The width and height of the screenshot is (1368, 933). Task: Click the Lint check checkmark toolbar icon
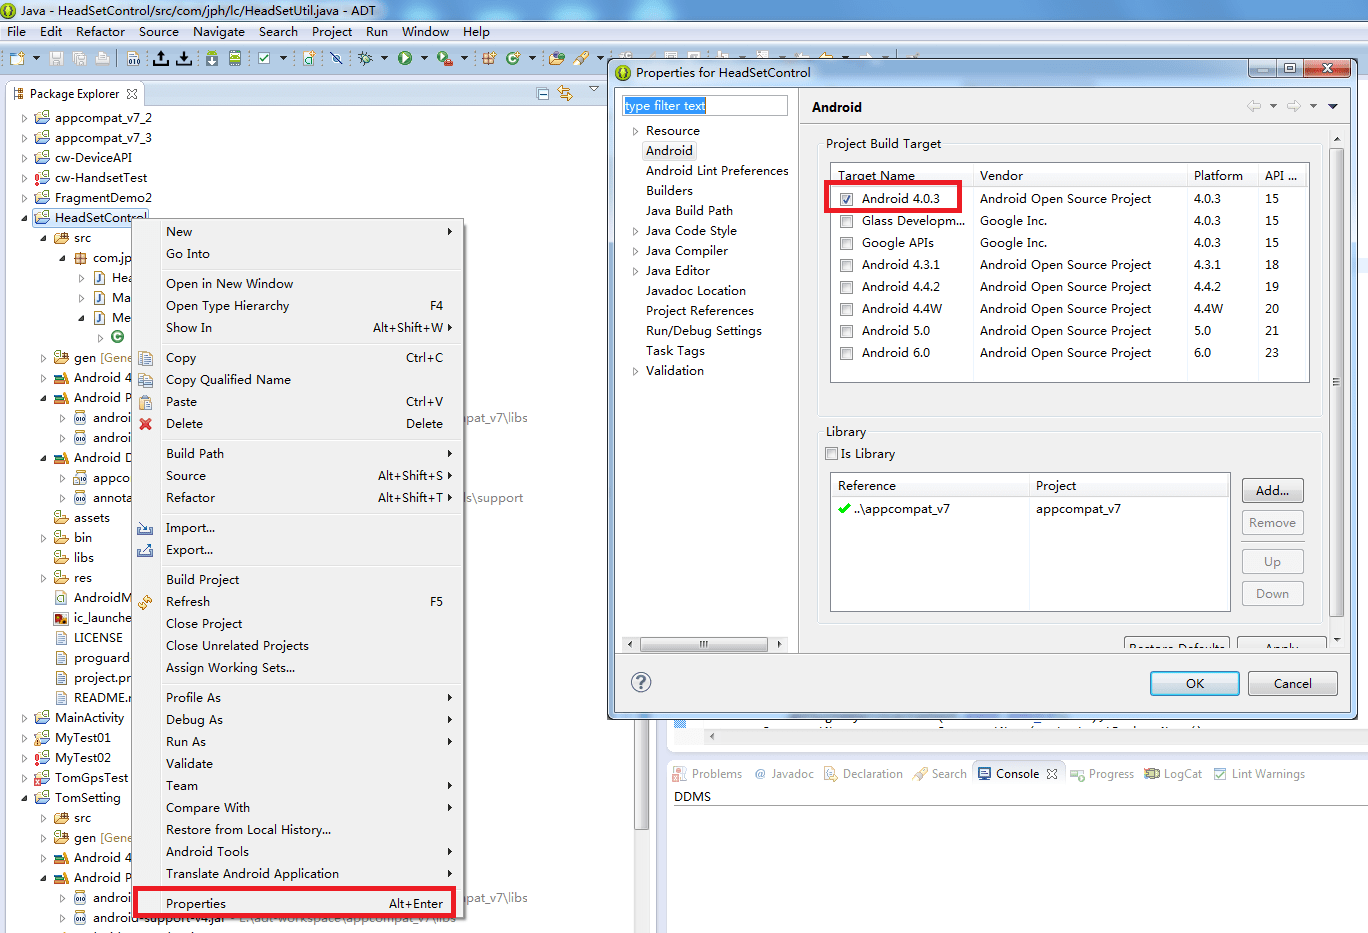coord(264,59)
